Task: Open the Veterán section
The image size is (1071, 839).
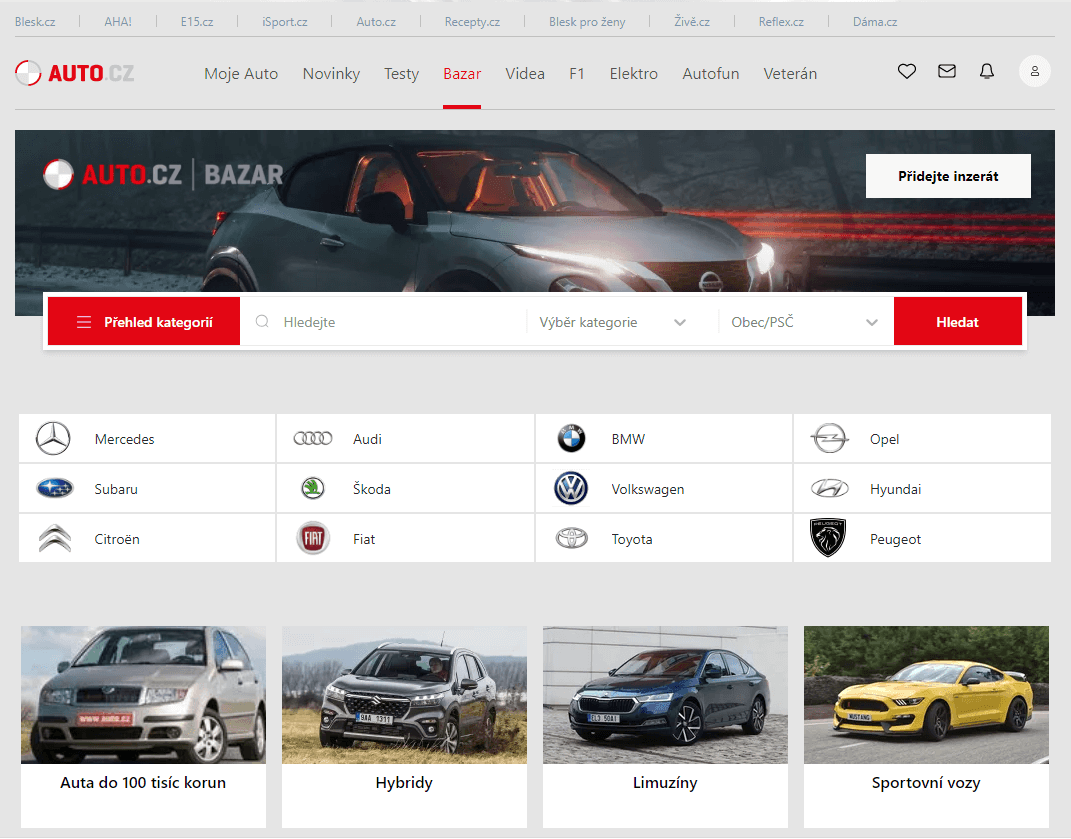Action: (x=790, y=74)
